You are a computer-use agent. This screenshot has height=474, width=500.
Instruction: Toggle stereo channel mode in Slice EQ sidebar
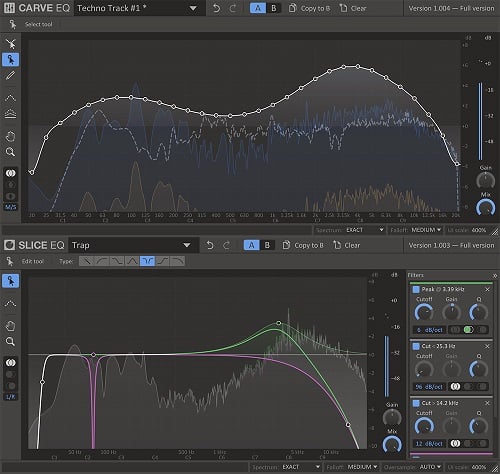10,363
